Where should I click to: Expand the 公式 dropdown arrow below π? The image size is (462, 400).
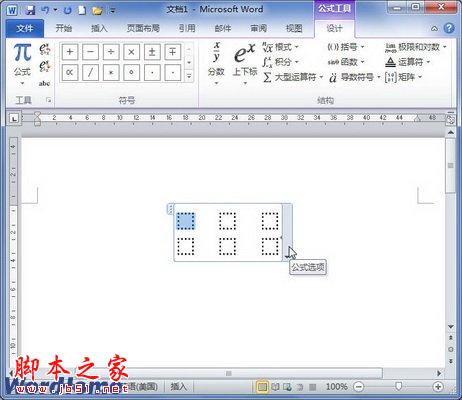tap(22, 83)
